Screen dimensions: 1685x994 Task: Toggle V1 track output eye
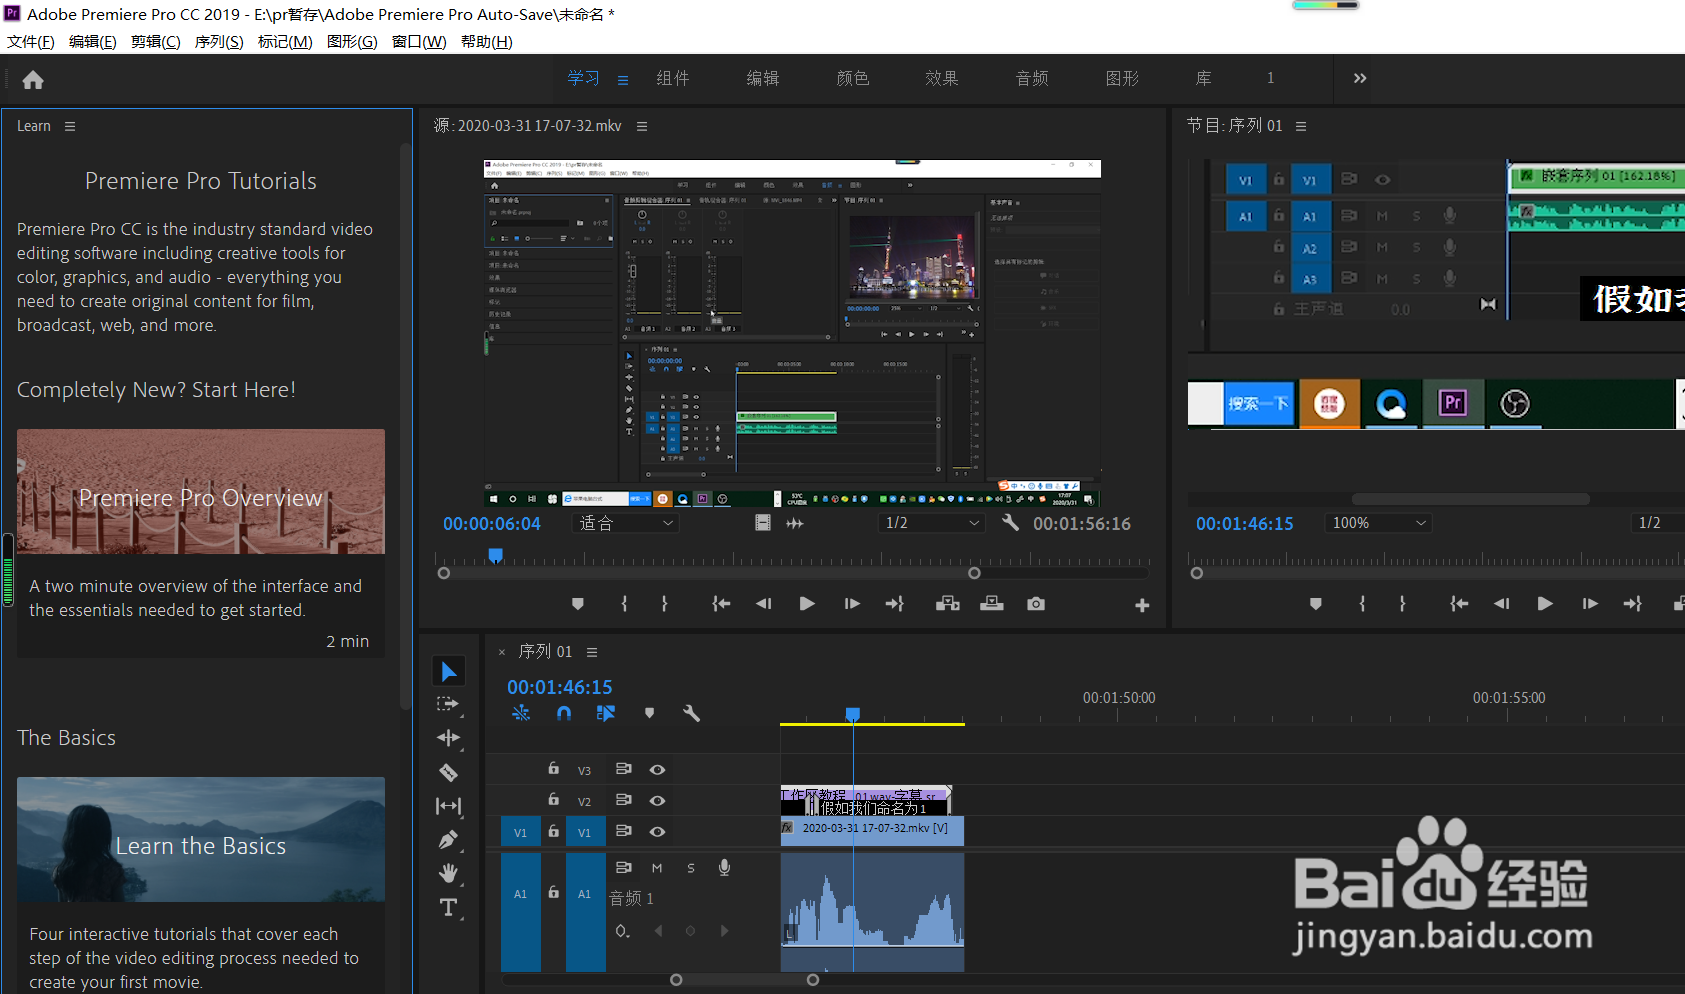click(657, 831)
